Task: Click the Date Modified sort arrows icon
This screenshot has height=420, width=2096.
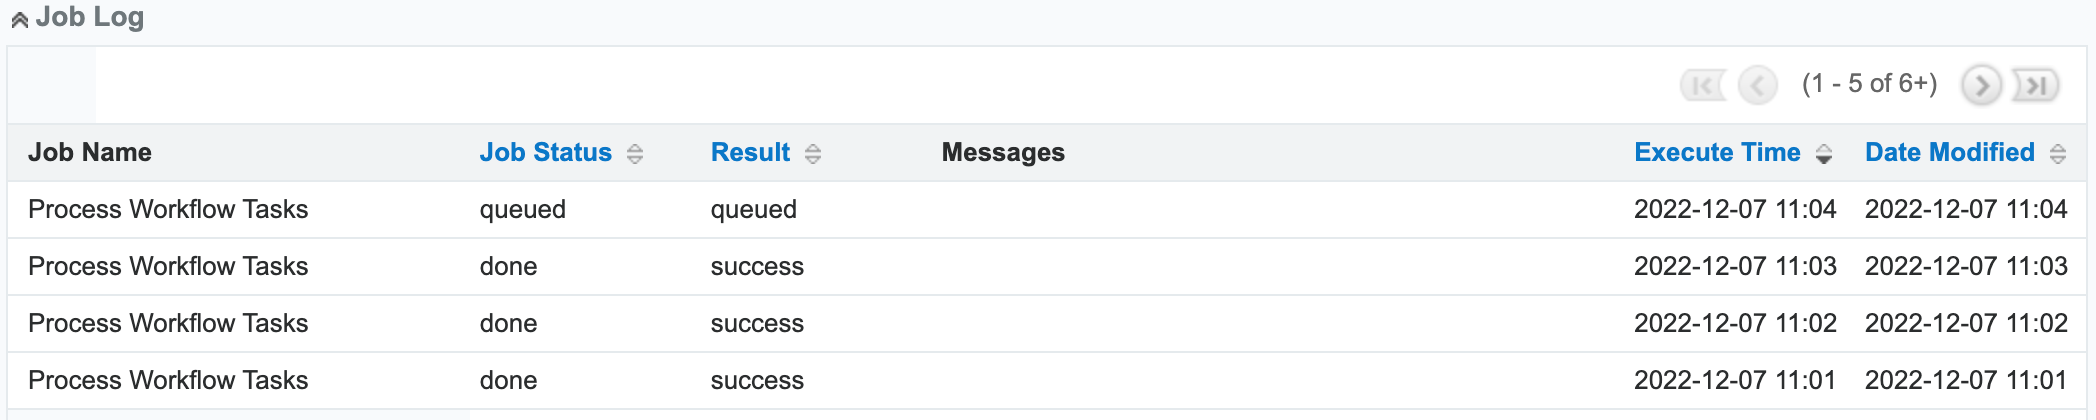Action: pyautogui.click(x=2058, y=154)
